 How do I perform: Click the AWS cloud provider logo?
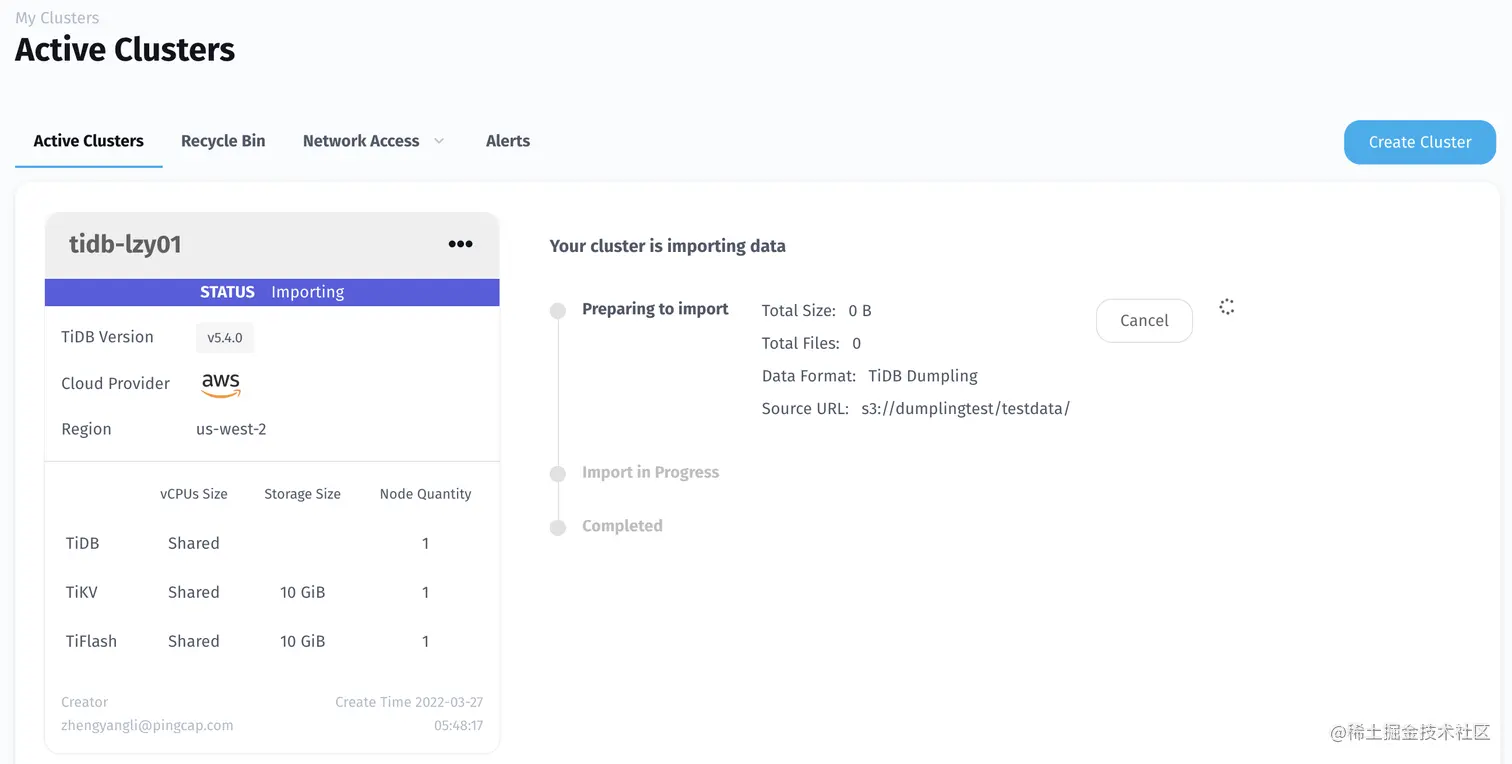221,384
